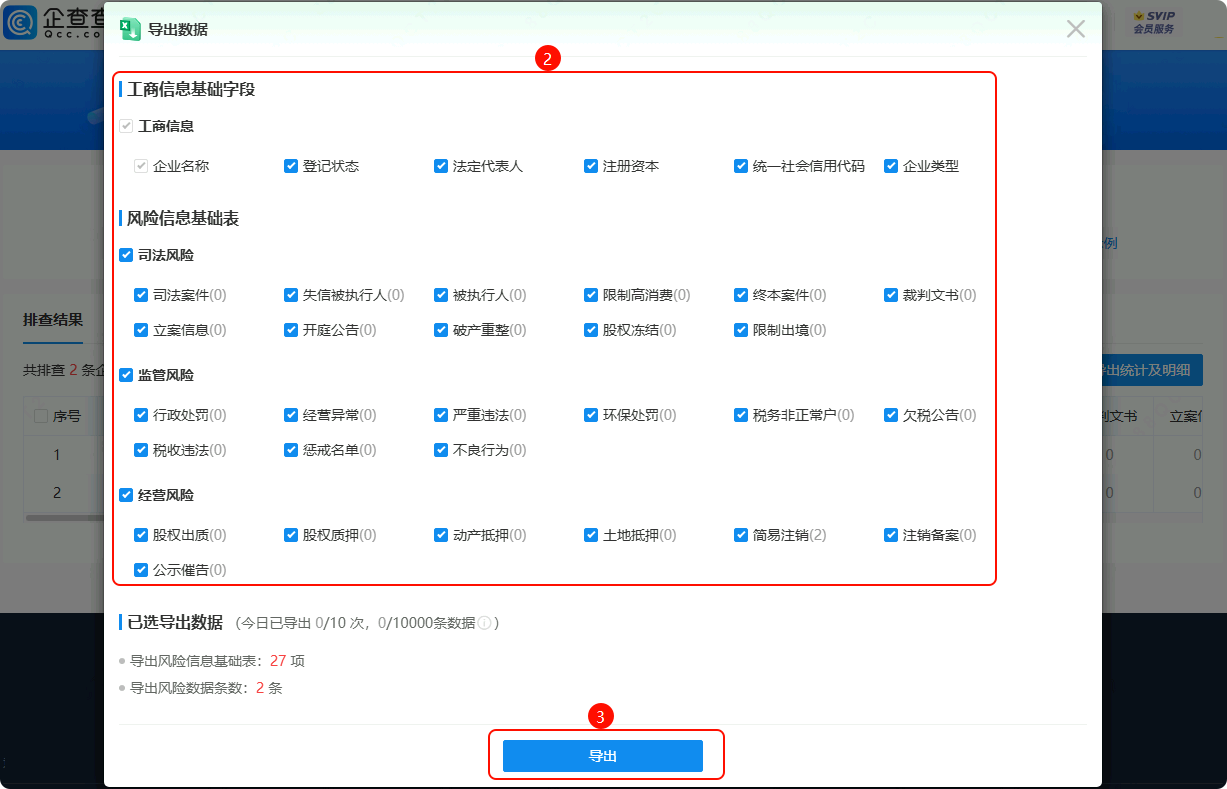Uncheck the 欠税公告 checkbox
Screen dimensions: 1227x789
[x=891, y=415]
